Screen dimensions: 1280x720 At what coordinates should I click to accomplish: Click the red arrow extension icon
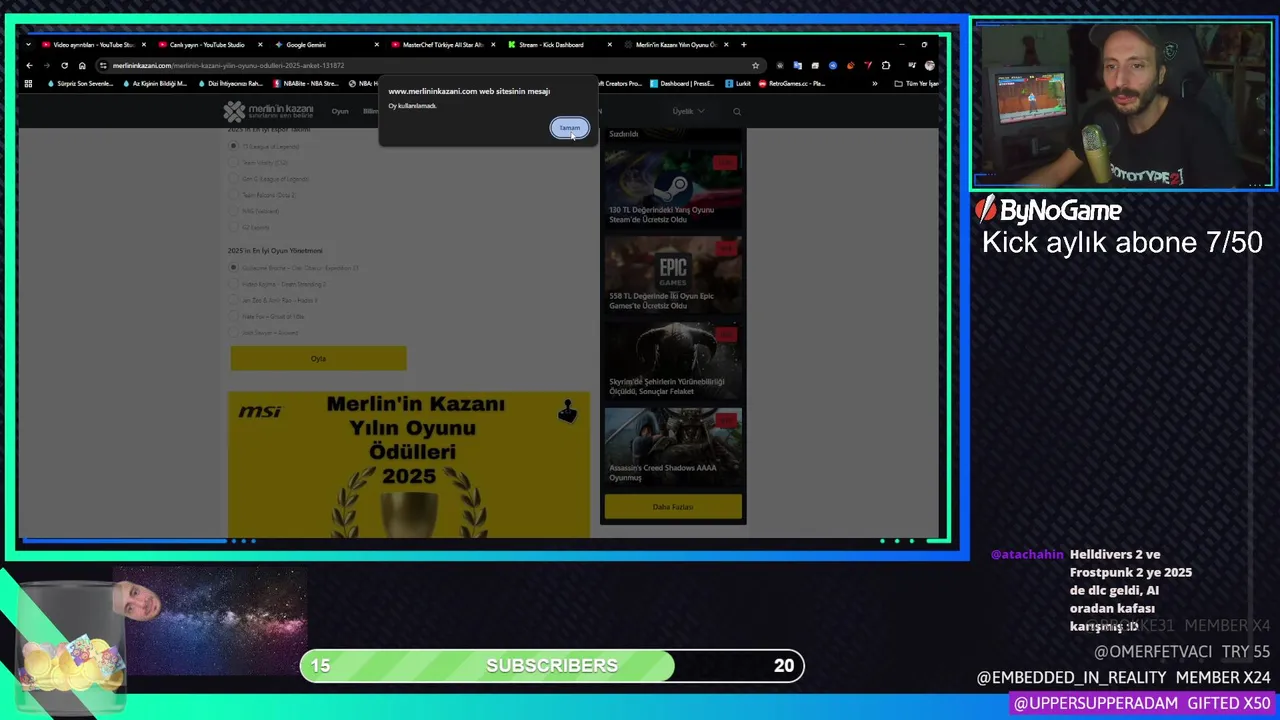868,66
